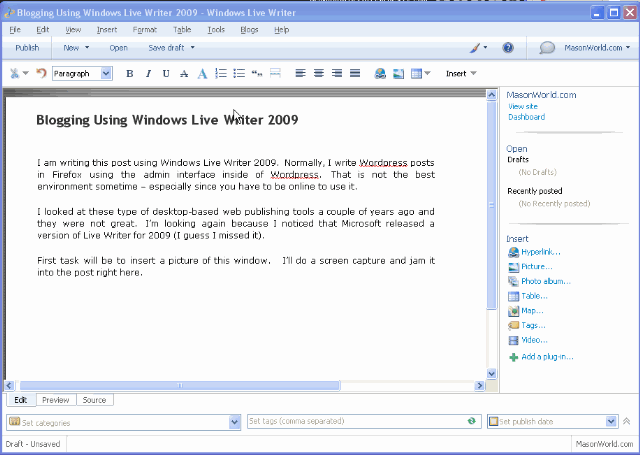
Task: Center align text
Action: coord(319,73)
